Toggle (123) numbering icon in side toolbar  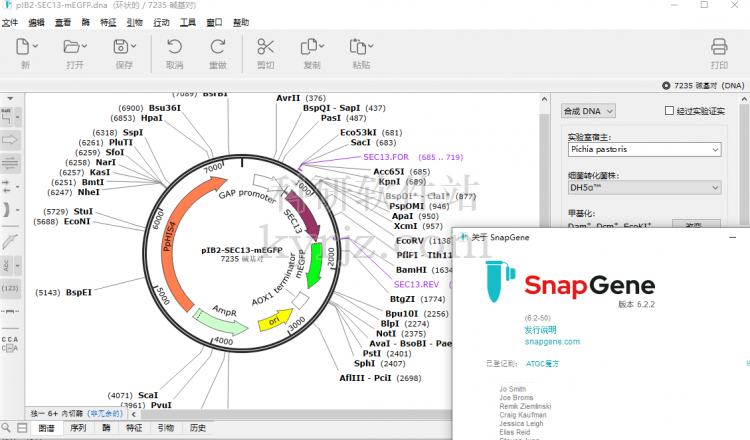click(x=10, y=288)
